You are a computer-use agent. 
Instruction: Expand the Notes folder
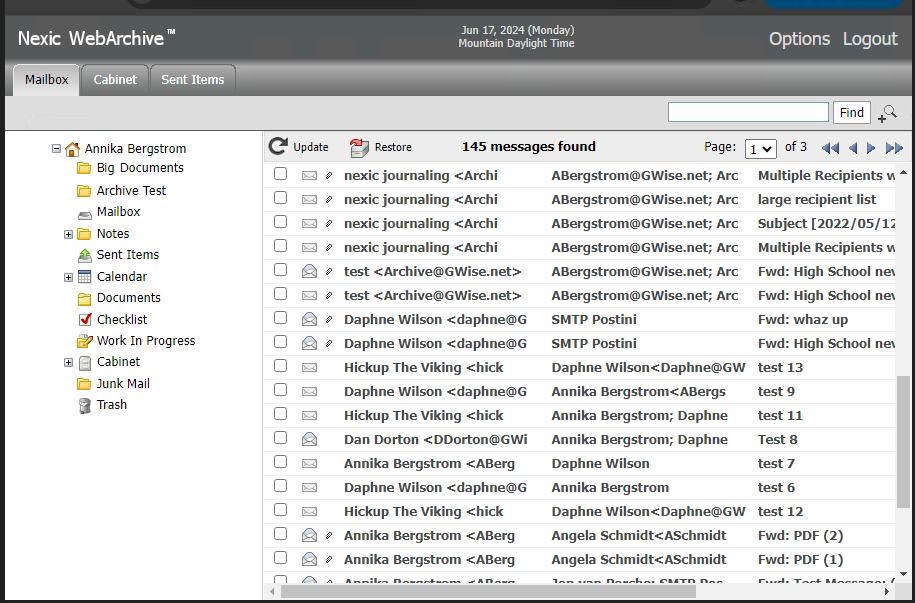[68, 235]
